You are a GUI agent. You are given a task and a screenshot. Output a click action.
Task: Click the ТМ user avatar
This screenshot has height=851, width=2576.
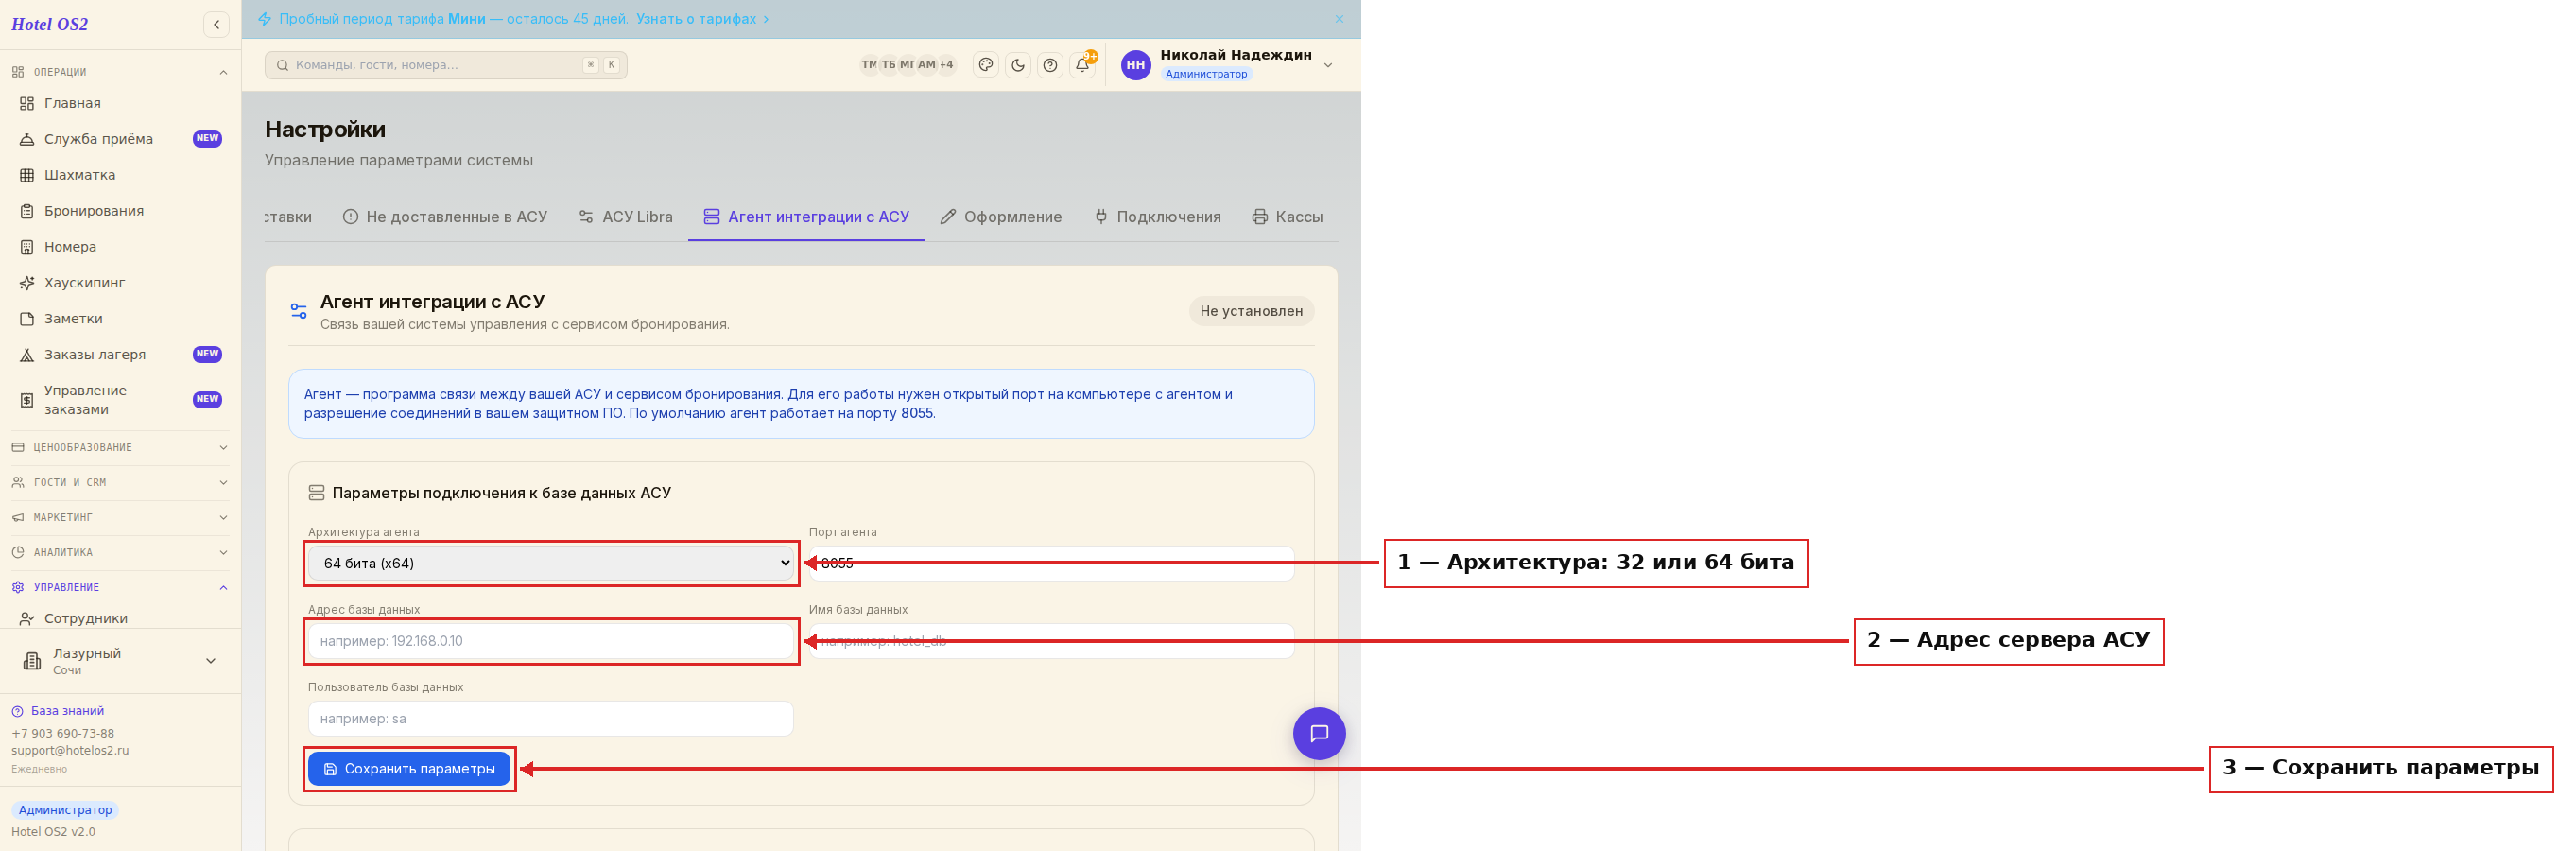[869, 65]
